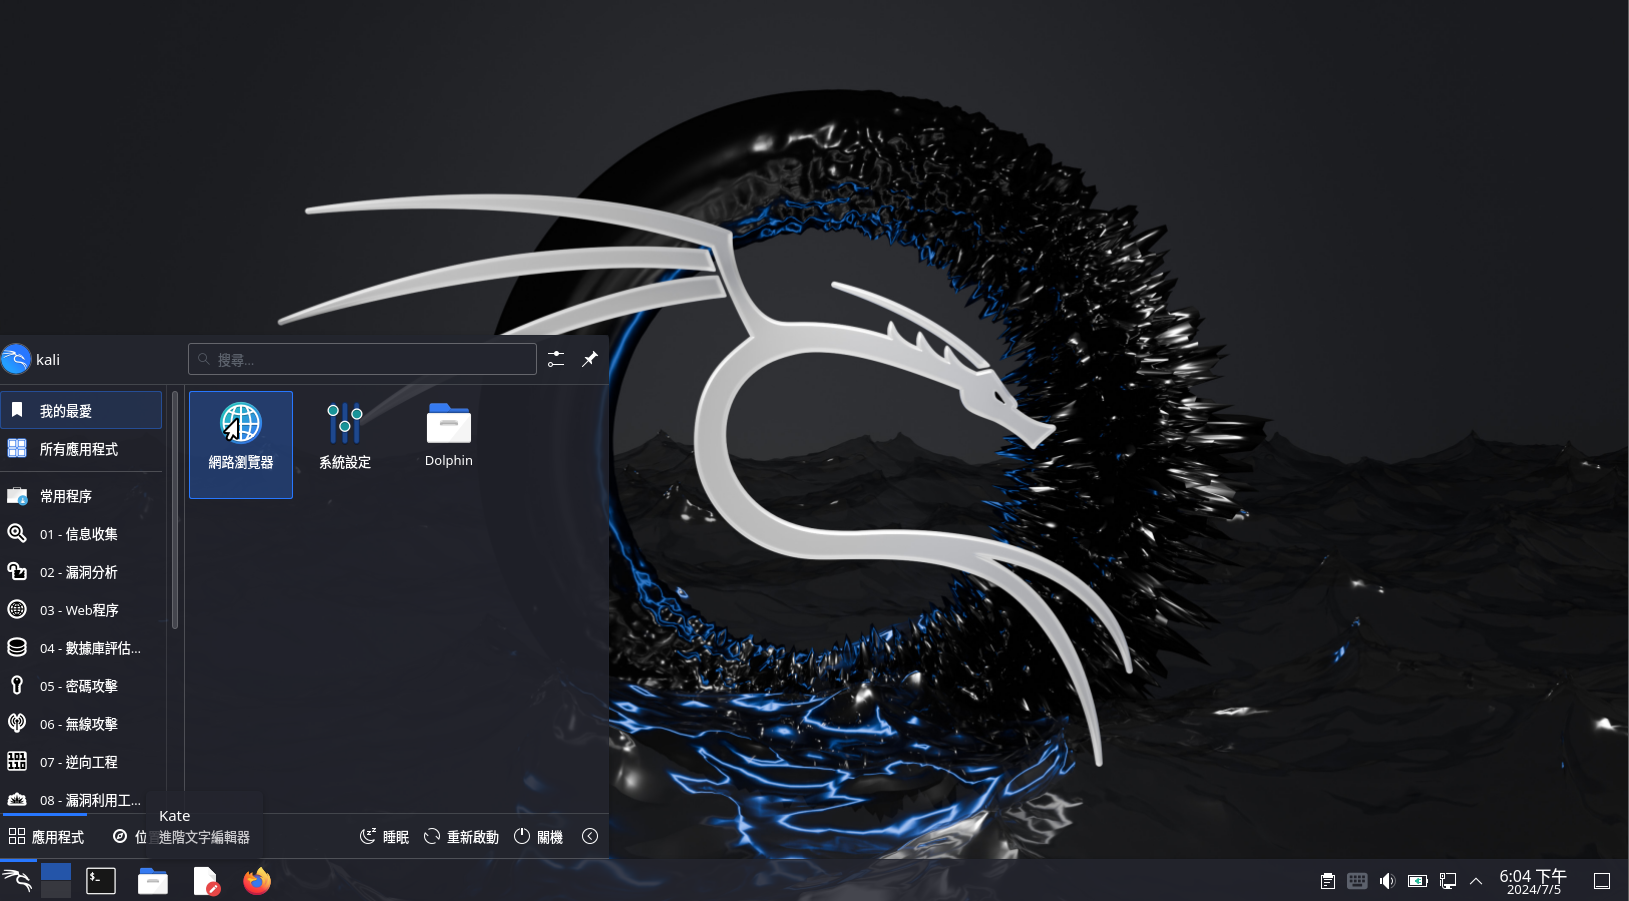Switch to the 位置 places tab
This screenshot has width=1629, height=901.
(x=129, y=837)
